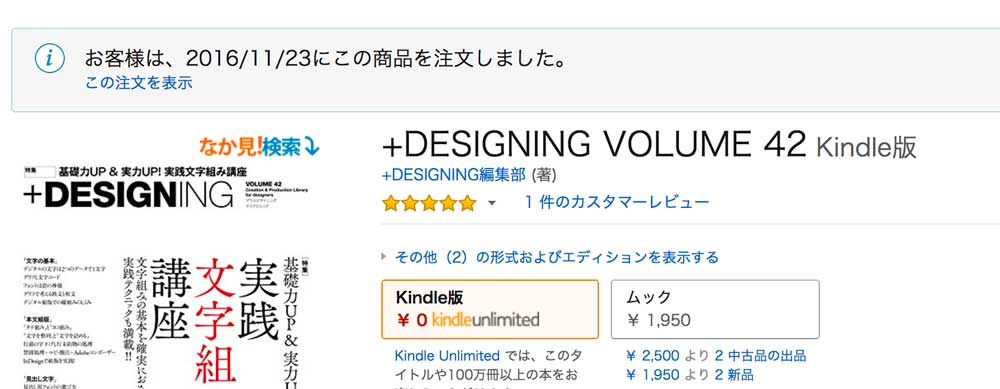This screenshot has height=389, width=1000.
Task: Select the Kindle版 ¥0 format option
Action: click(490, 309)
